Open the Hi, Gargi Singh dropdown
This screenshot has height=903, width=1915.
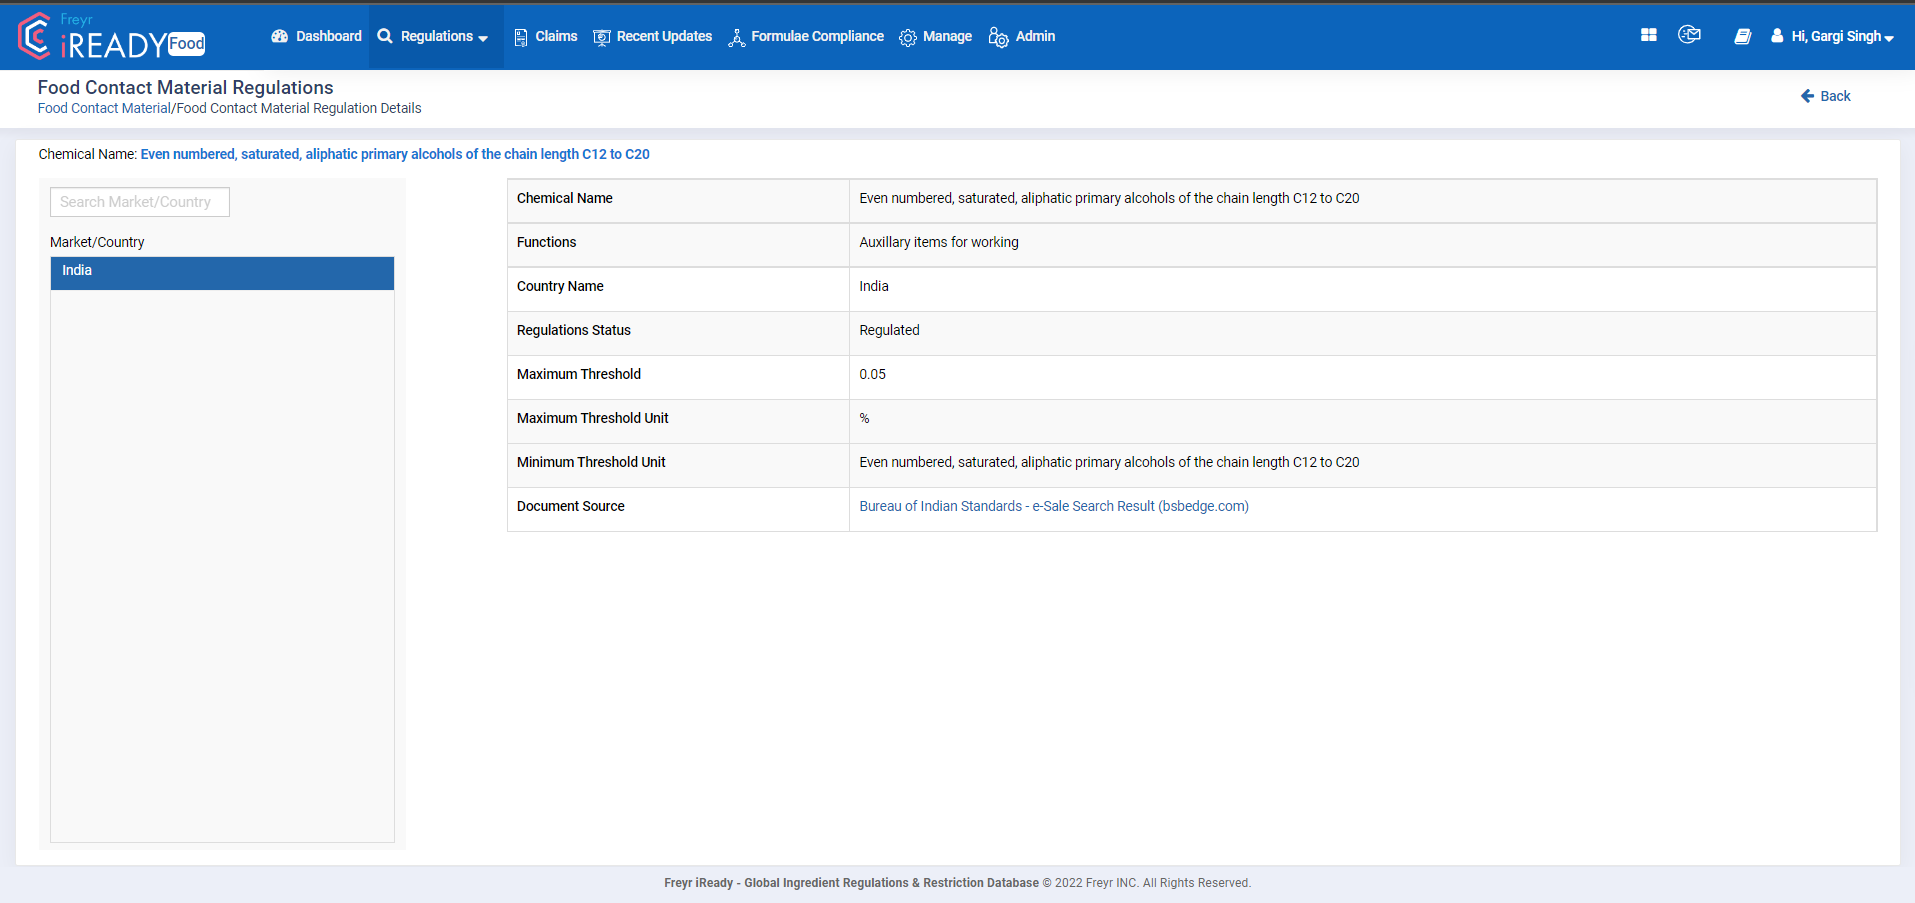pyautogui.click(x=1840, y=36)
